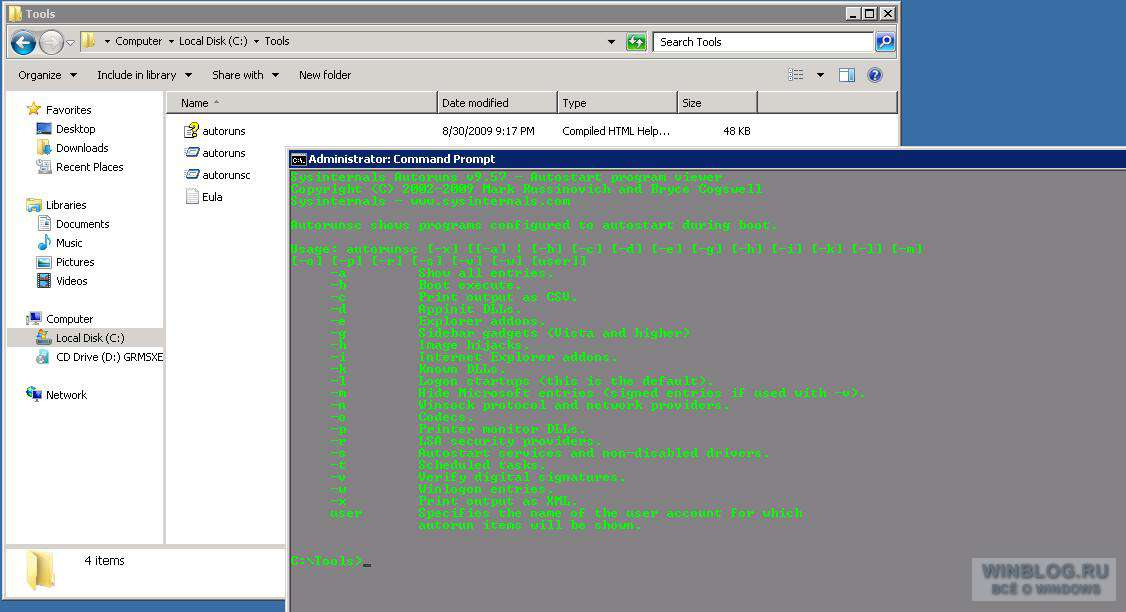Click the Videos filmstrip icon

[x=44, y=281]
